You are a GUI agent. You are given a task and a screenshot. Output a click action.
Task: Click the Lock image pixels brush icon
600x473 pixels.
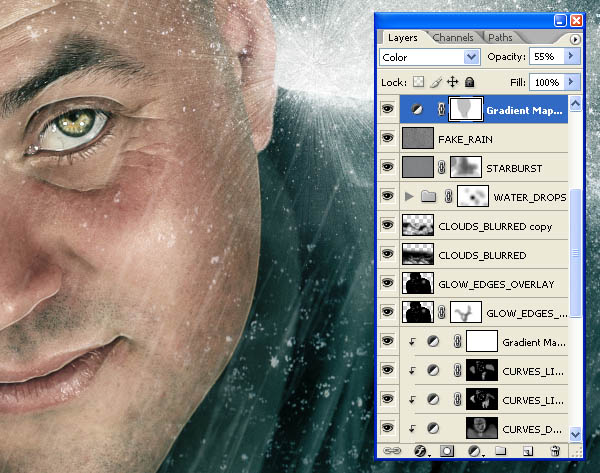click(435, 82)
